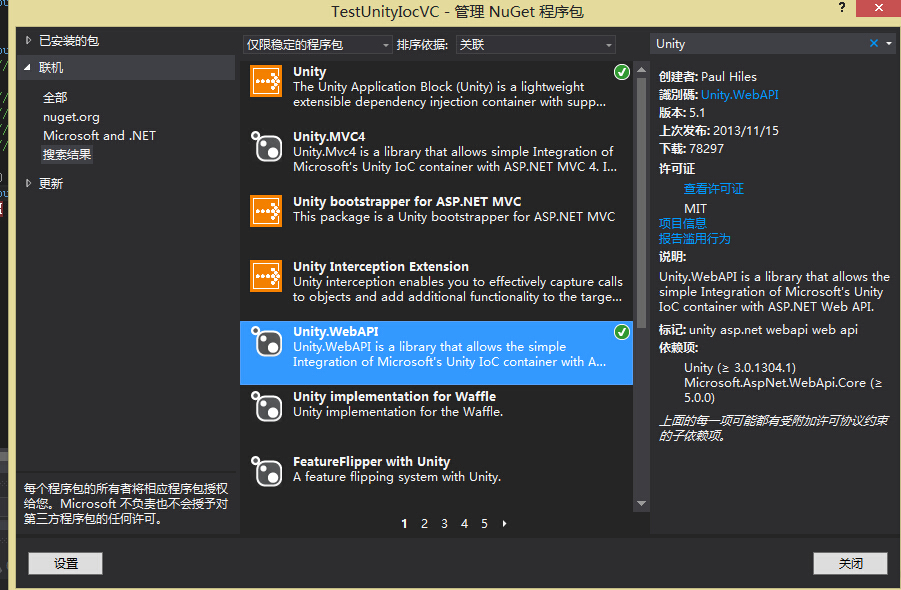The height and width of the screenshot is (590, 901).
Task: Click the package list scrollbar thumb
Action: (642, 202)
